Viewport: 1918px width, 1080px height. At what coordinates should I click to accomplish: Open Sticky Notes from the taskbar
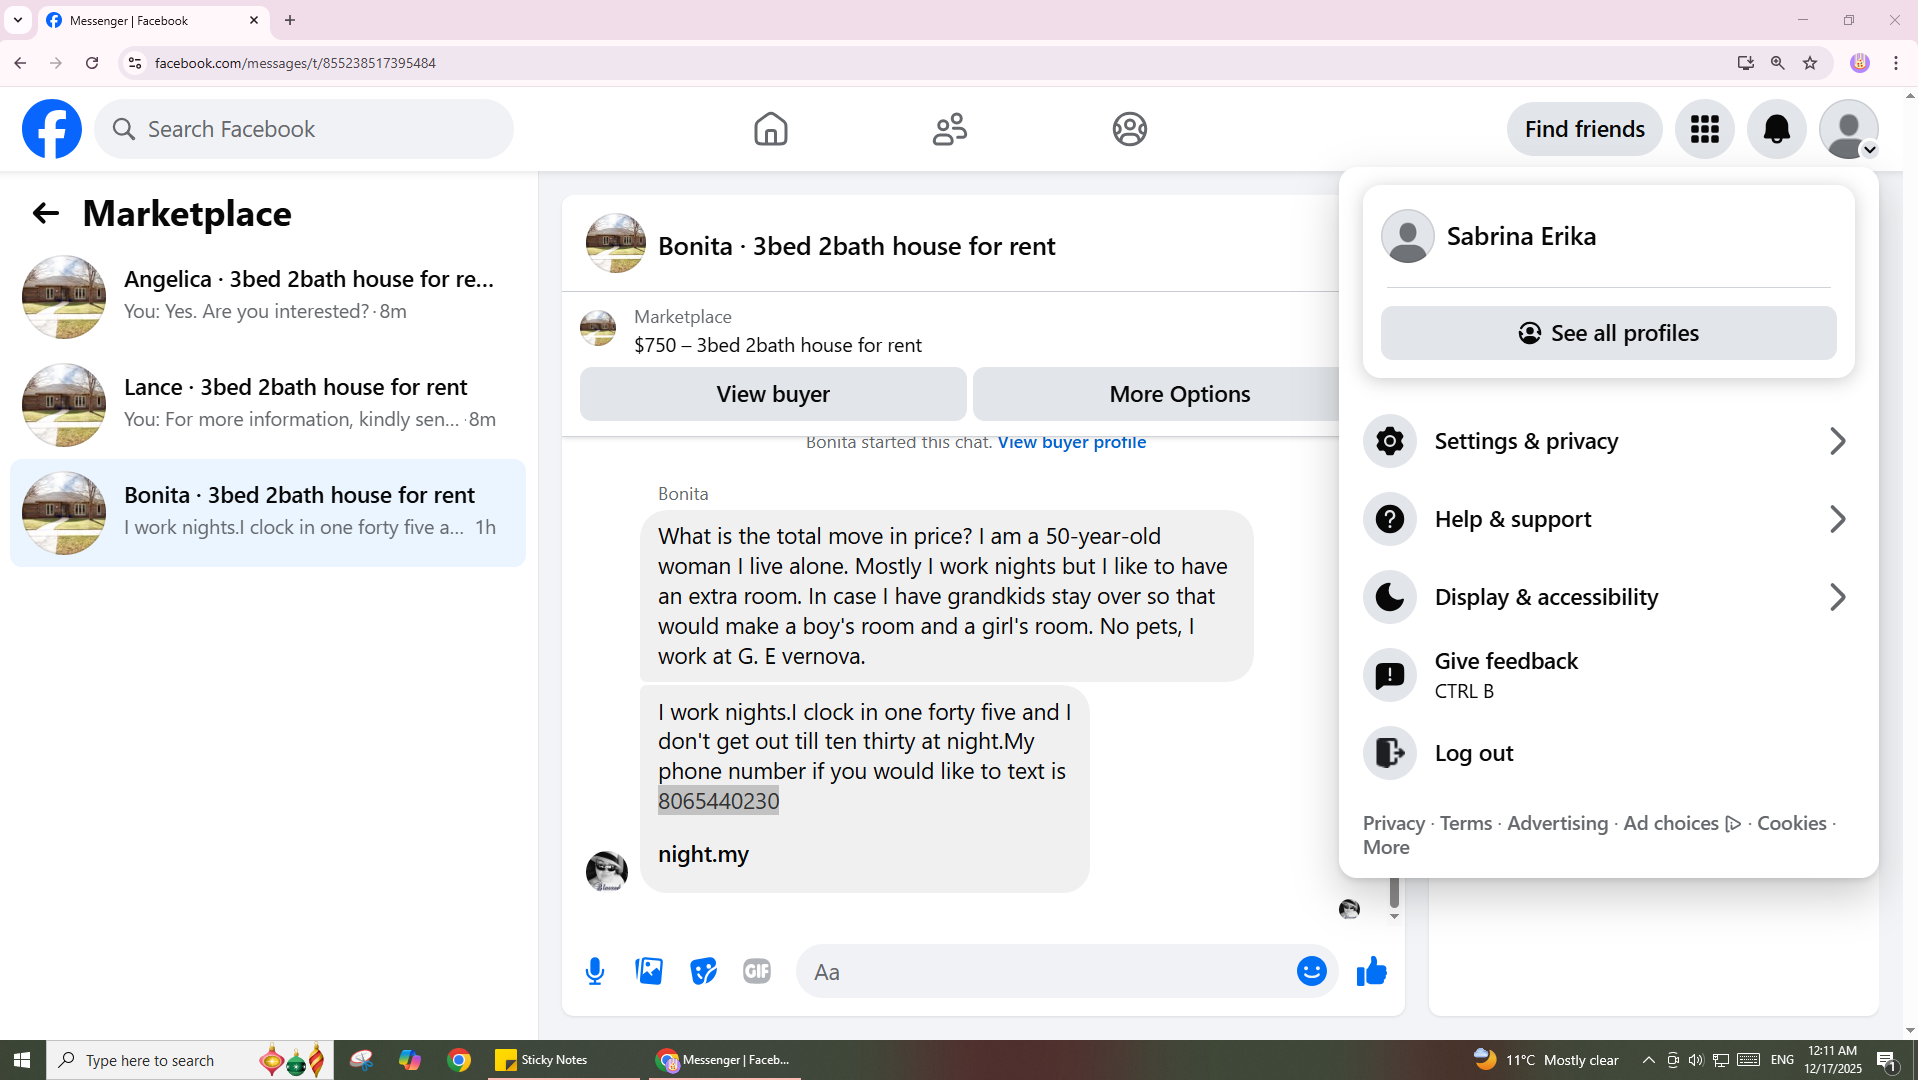(564, 1060)
